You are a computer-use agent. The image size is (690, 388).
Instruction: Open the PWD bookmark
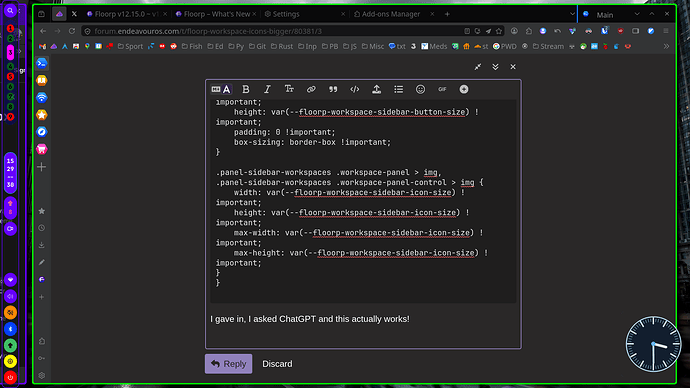505,46
